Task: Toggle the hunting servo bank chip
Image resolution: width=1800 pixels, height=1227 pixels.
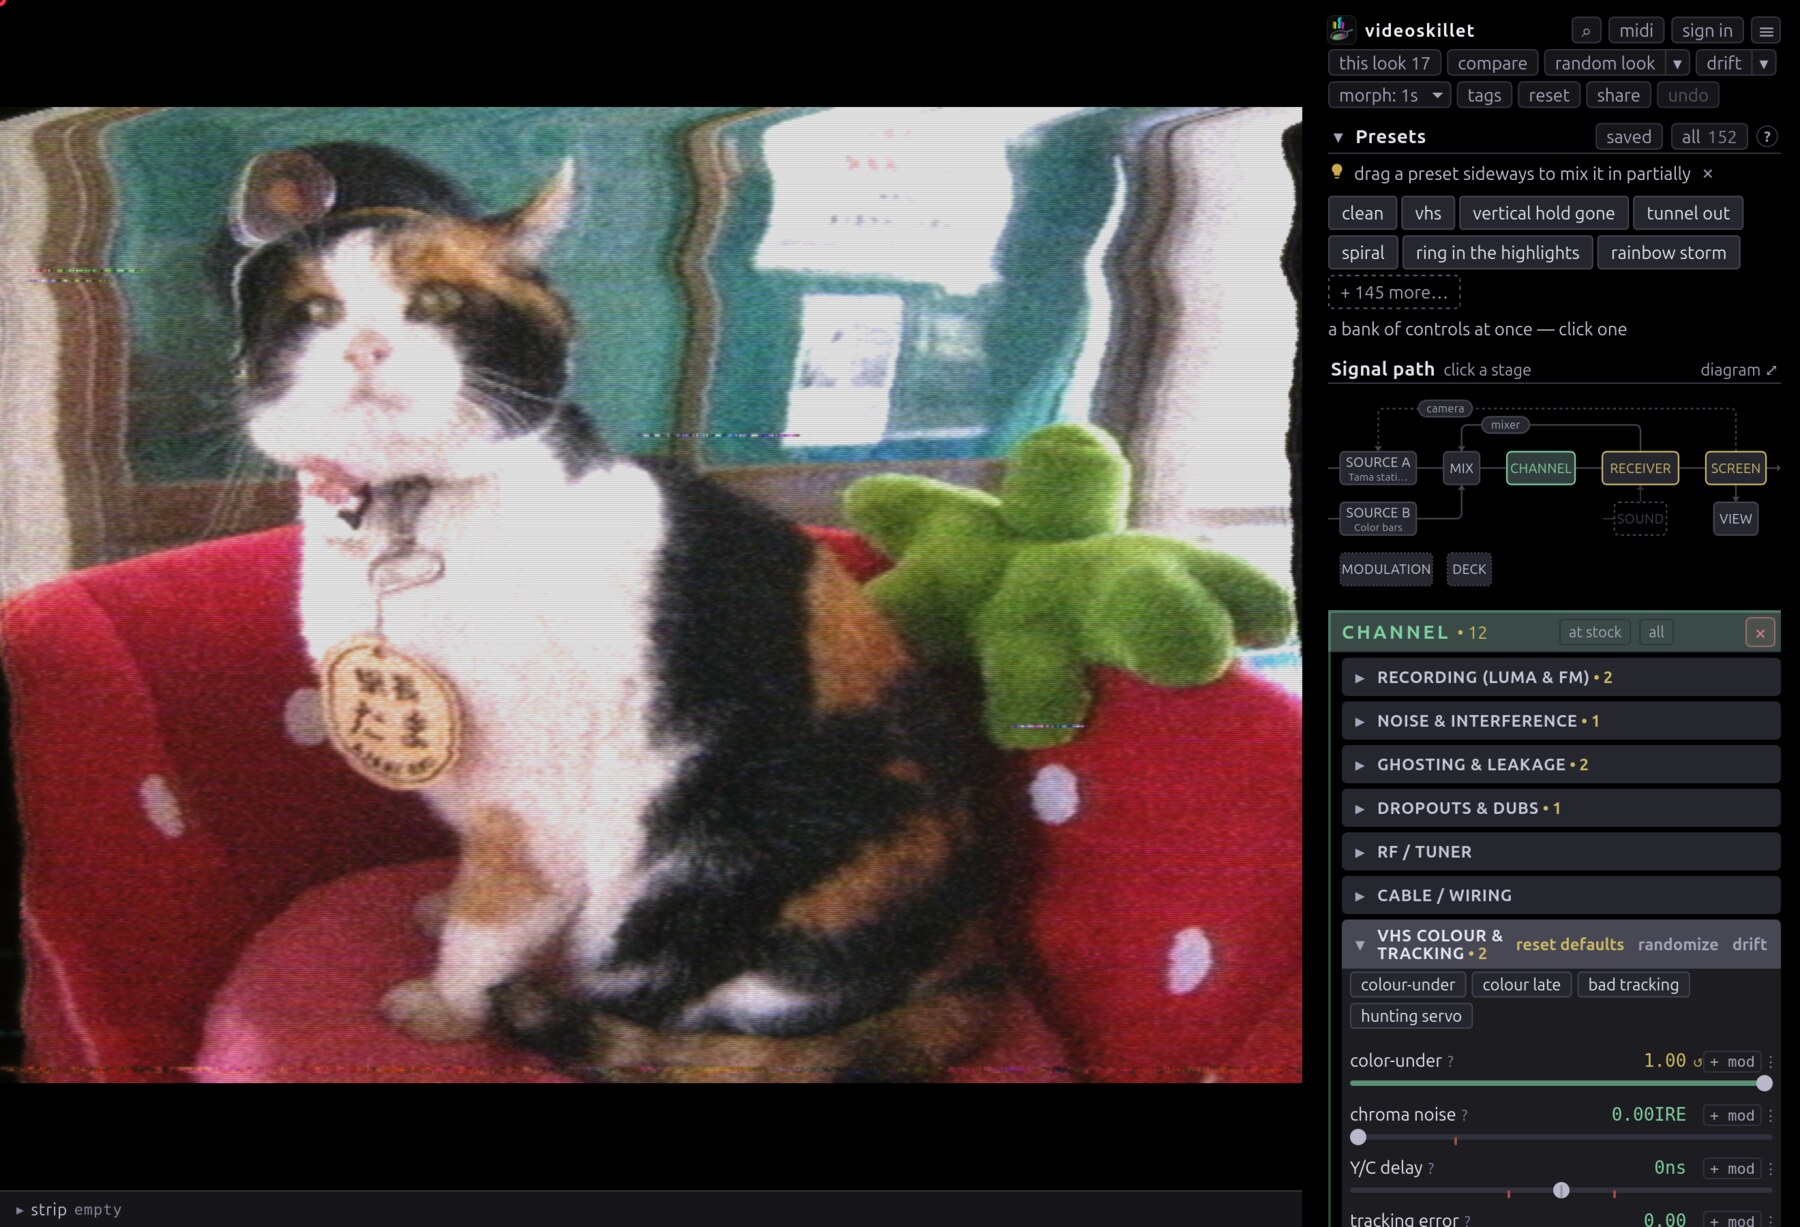Action: [1411, 1016]
